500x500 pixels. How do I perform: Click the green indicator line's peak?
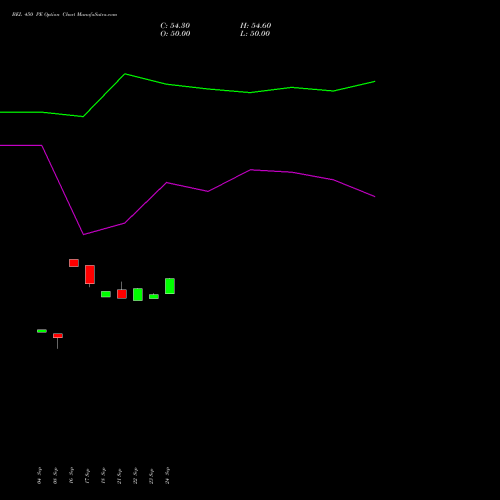125,74
